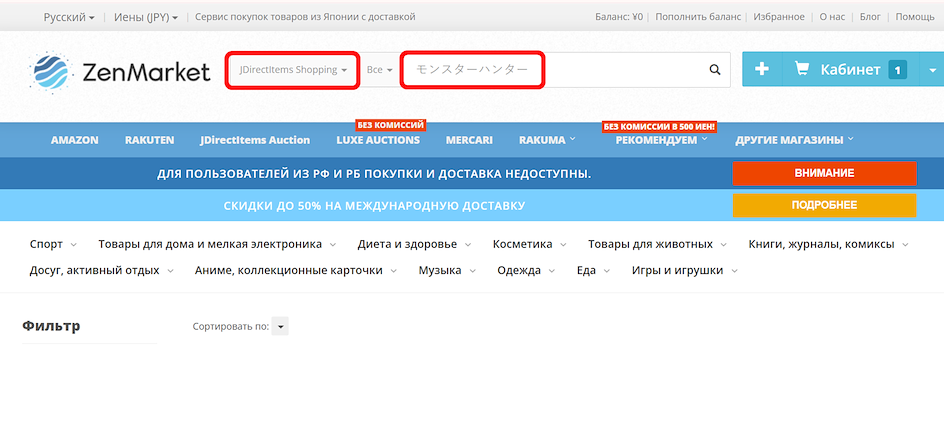Expand Товары для дома и мелкая электроника
Screen dimensions: 944x434
click(217, 244)
